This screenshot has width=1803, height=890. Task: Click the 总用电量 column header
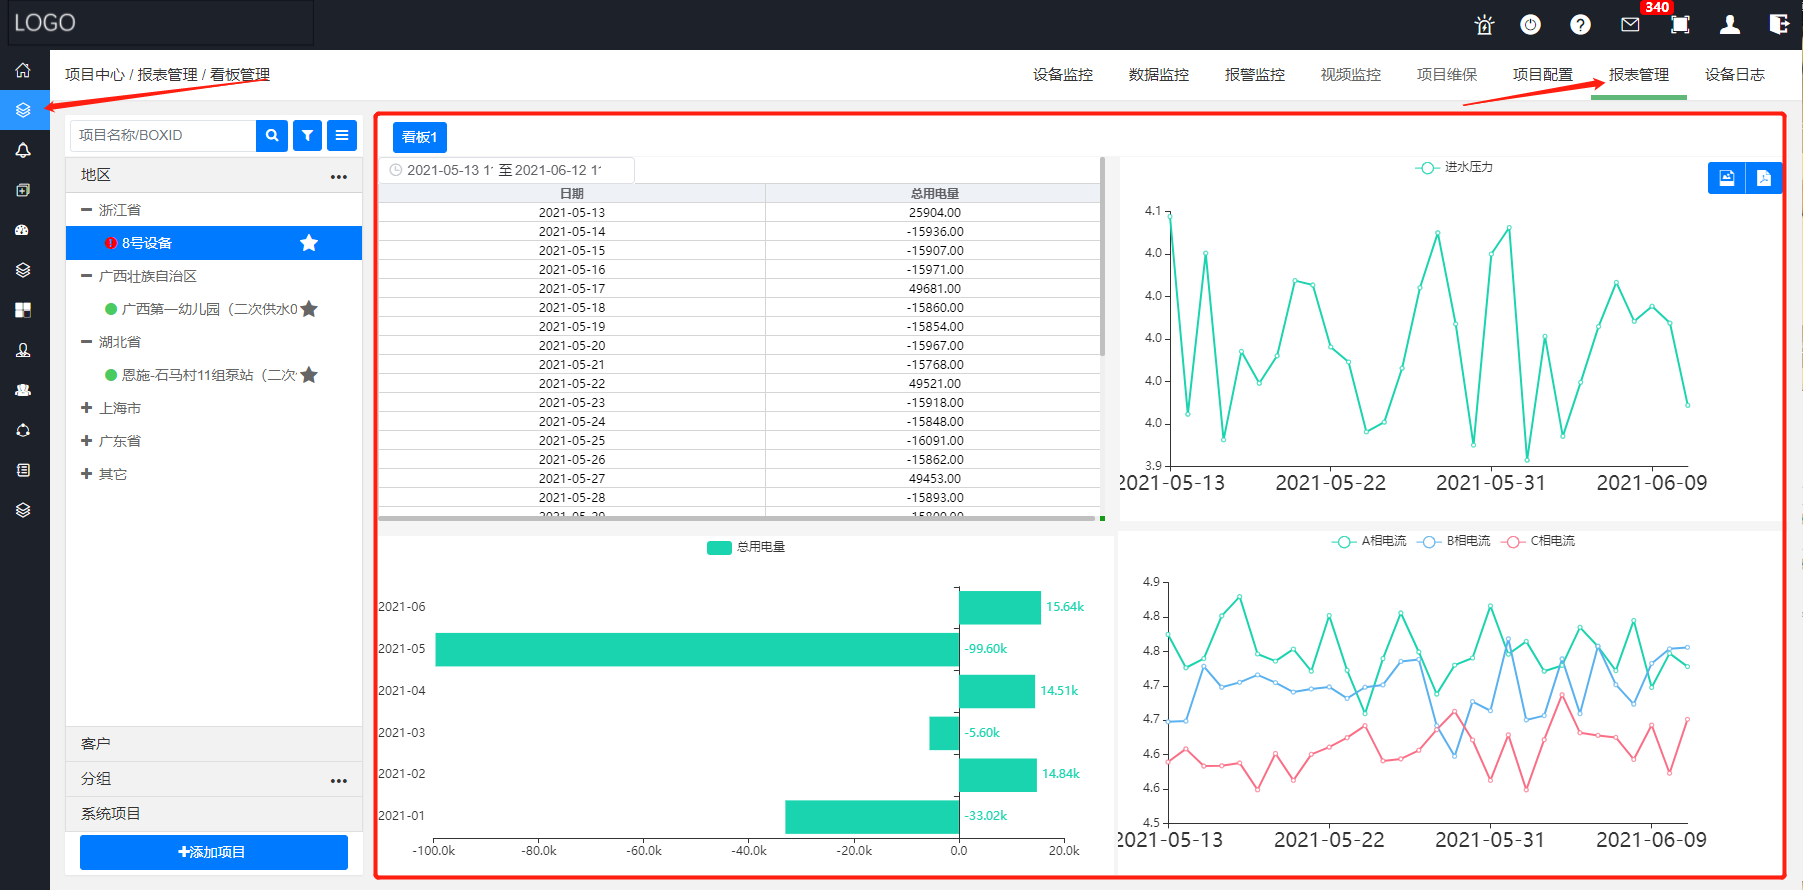pos(934,194)
